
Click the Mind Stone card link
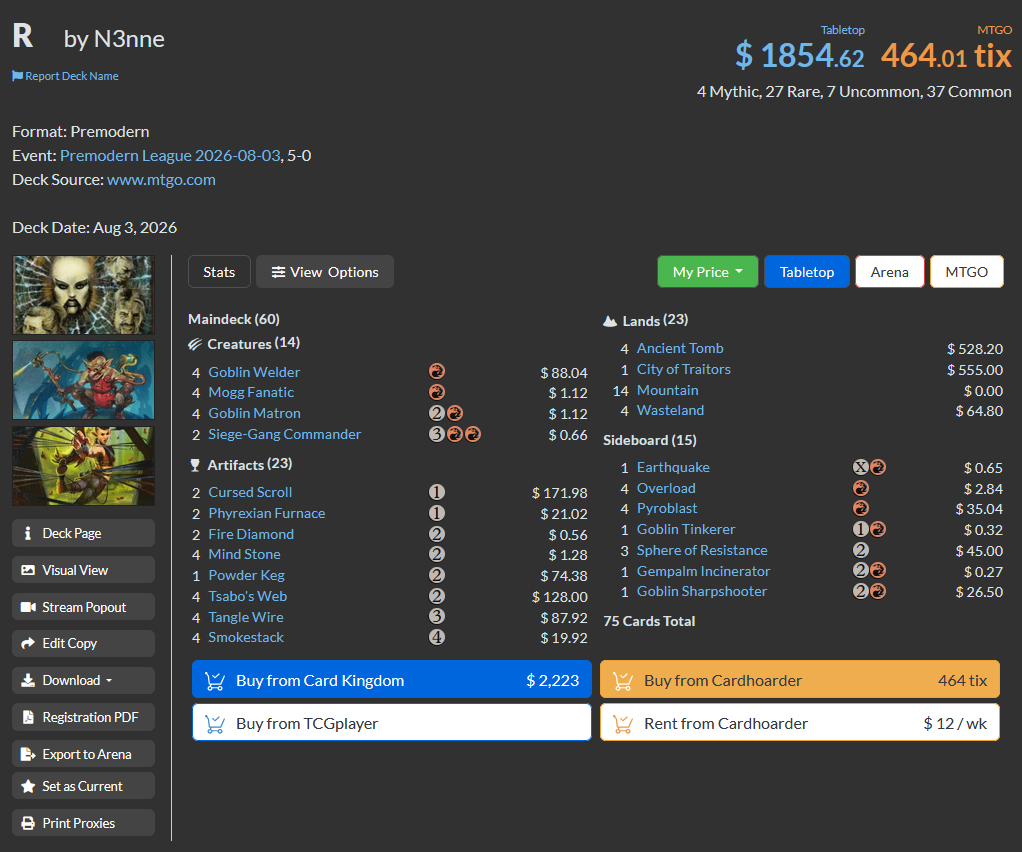244,555
